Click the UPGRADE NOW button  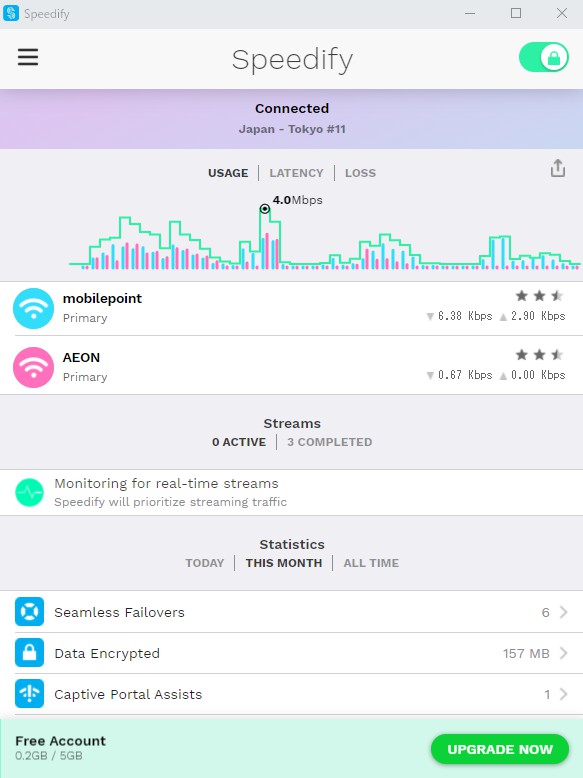[x=500, y=749]
